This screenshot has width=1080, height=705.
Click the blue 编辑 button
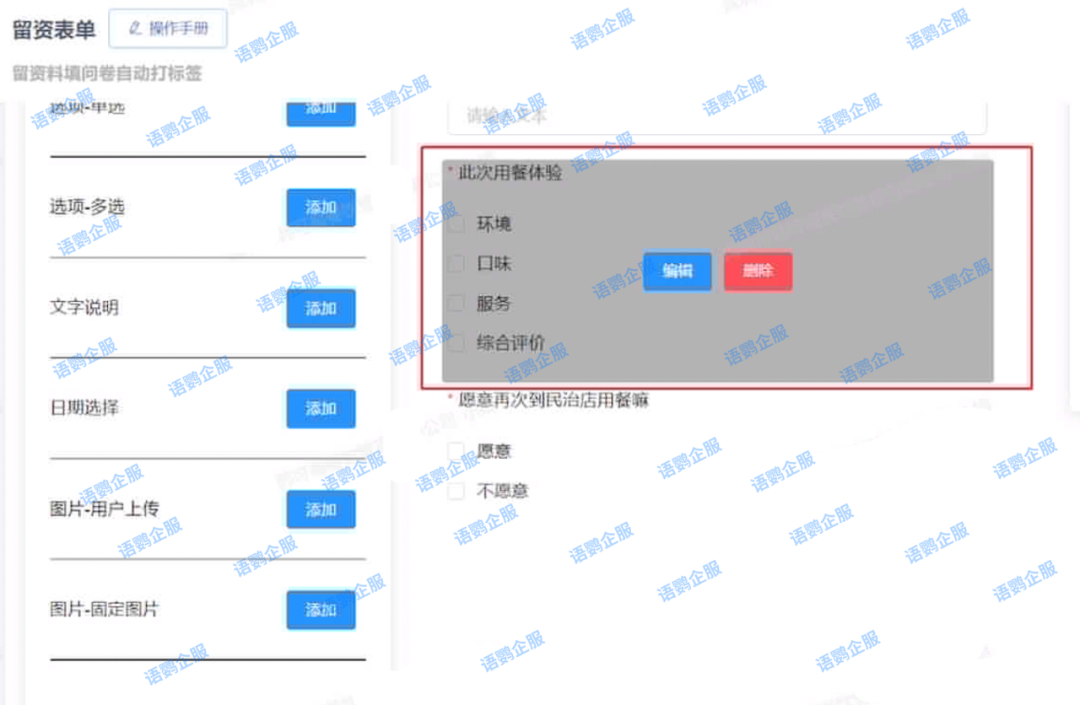[677, 271]
